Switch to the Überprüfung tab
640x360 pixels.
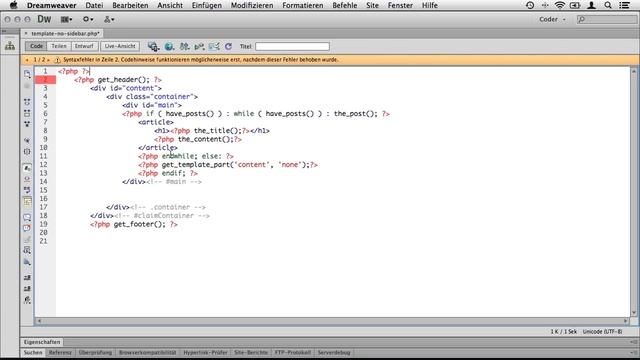pyautogui.click(x=95, y=352)
